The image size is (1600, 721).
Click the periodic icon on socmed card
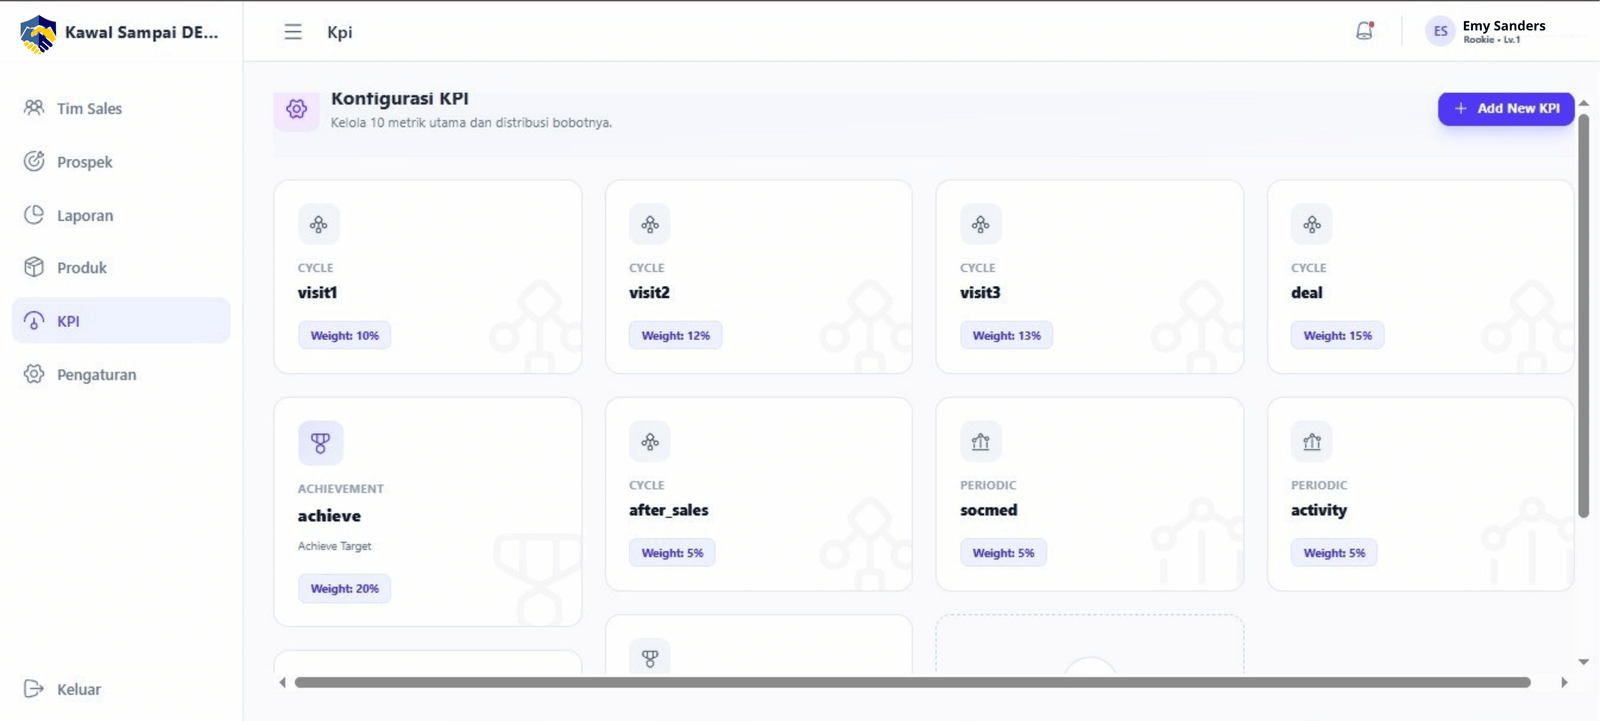point(980,441)
